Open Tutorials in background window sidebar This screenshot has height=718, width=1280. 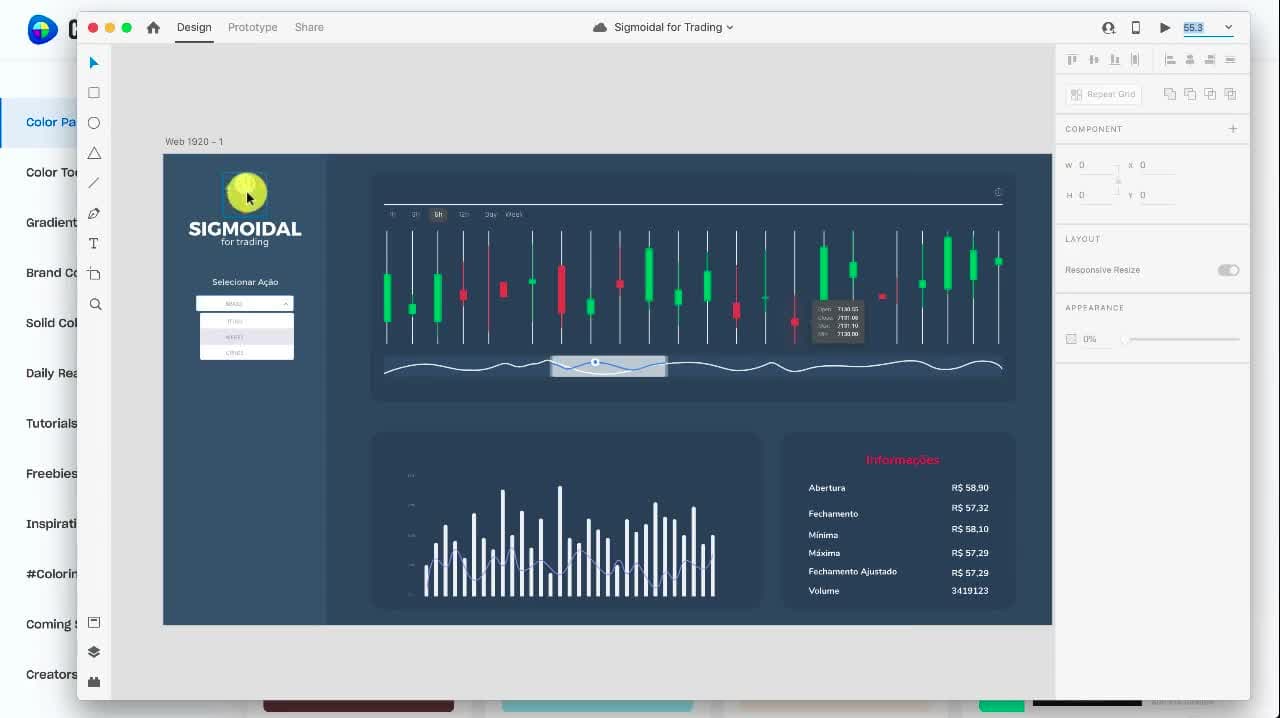[51, 423]
